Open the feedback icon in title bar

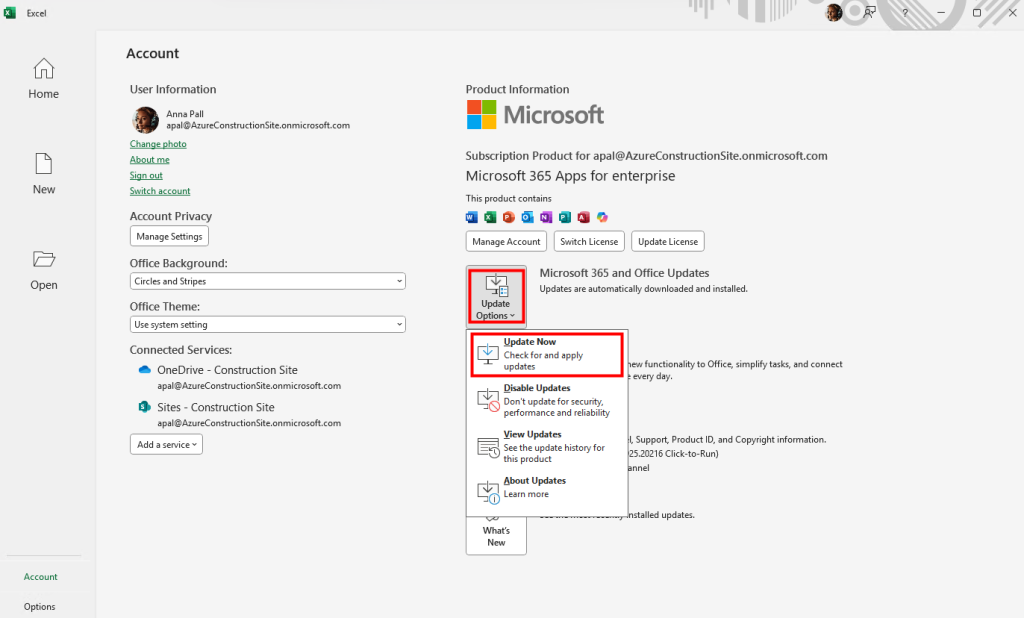click(869, 12)
